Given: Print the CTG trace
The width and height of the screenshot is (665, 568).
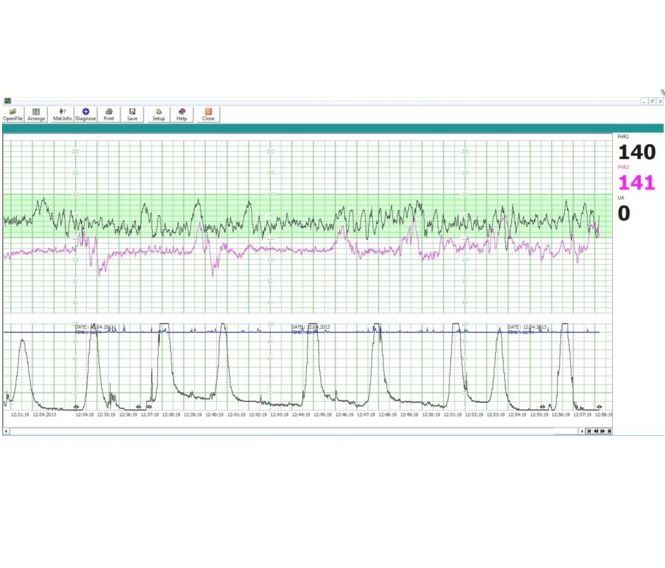Looking at the screenshot, I should 109,114.
